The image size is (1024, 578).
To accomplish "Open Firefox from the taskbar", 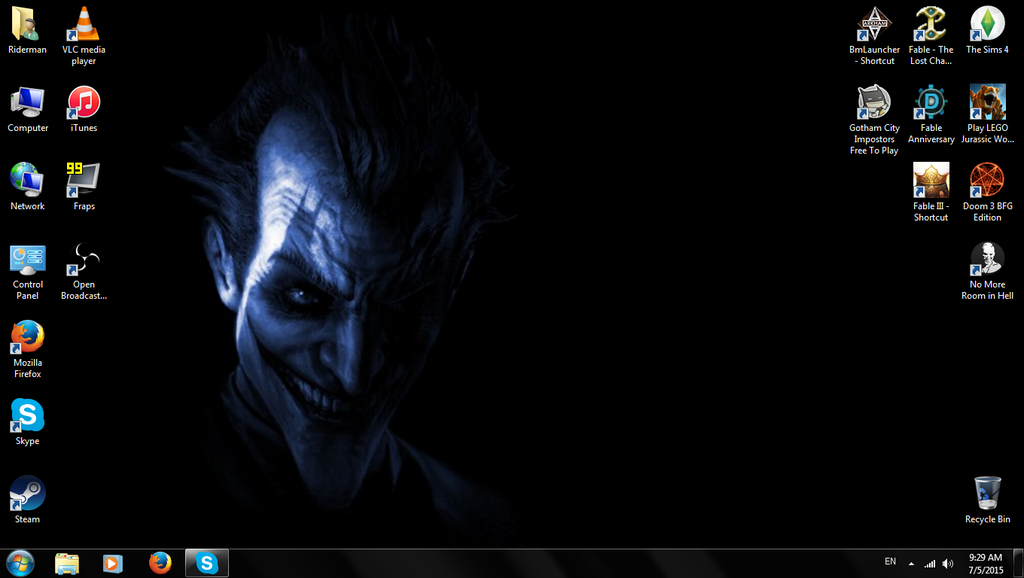I will click(x=160, y=563).
